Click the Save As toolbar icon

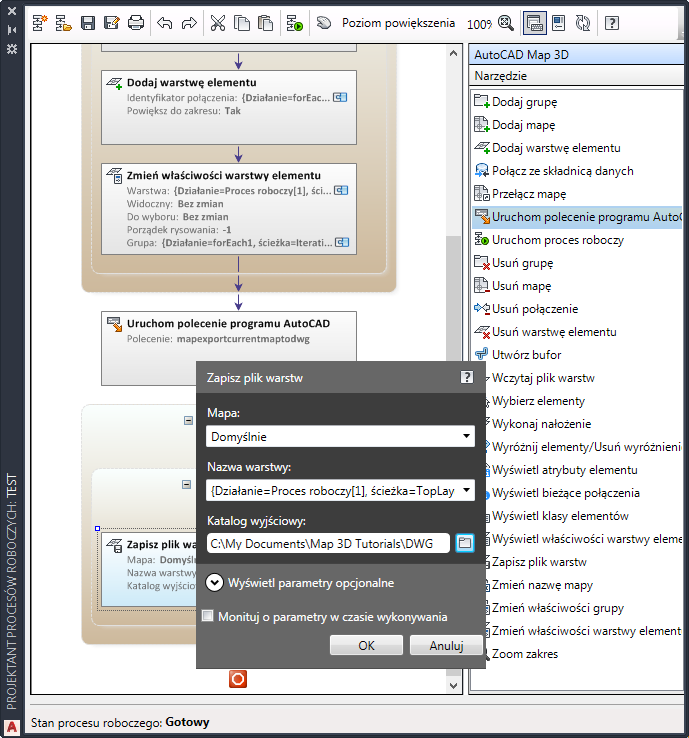tap(112, 23)
